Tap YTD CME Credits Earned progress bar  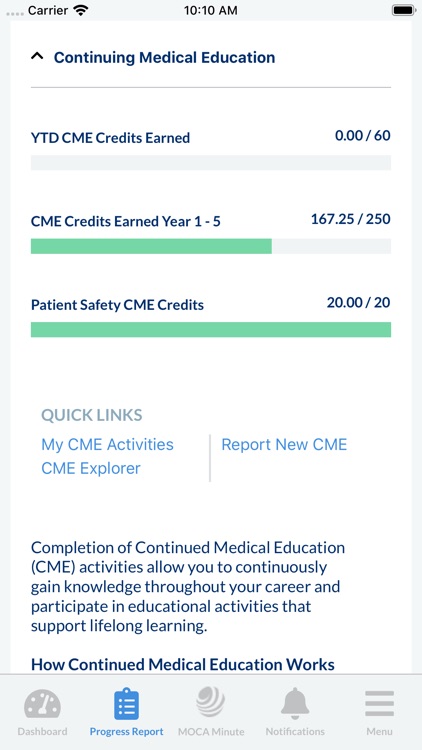[211, 163]
